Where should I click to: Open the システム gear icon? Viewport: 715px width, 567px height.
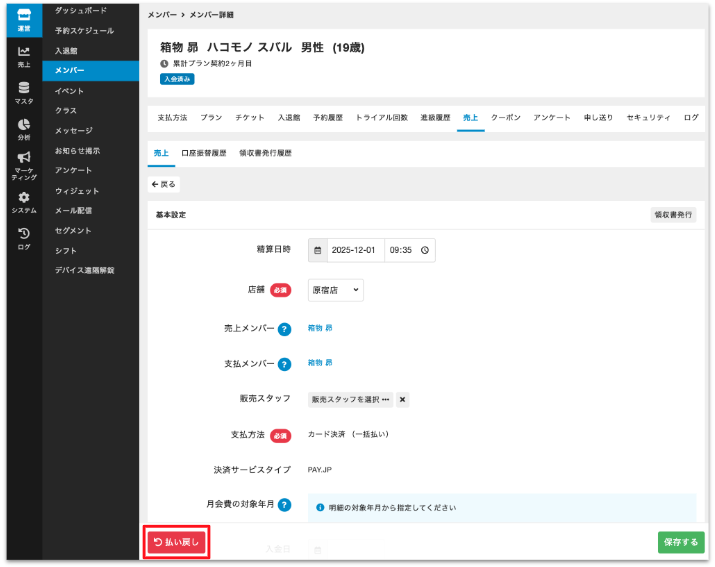tap(24, 201)
